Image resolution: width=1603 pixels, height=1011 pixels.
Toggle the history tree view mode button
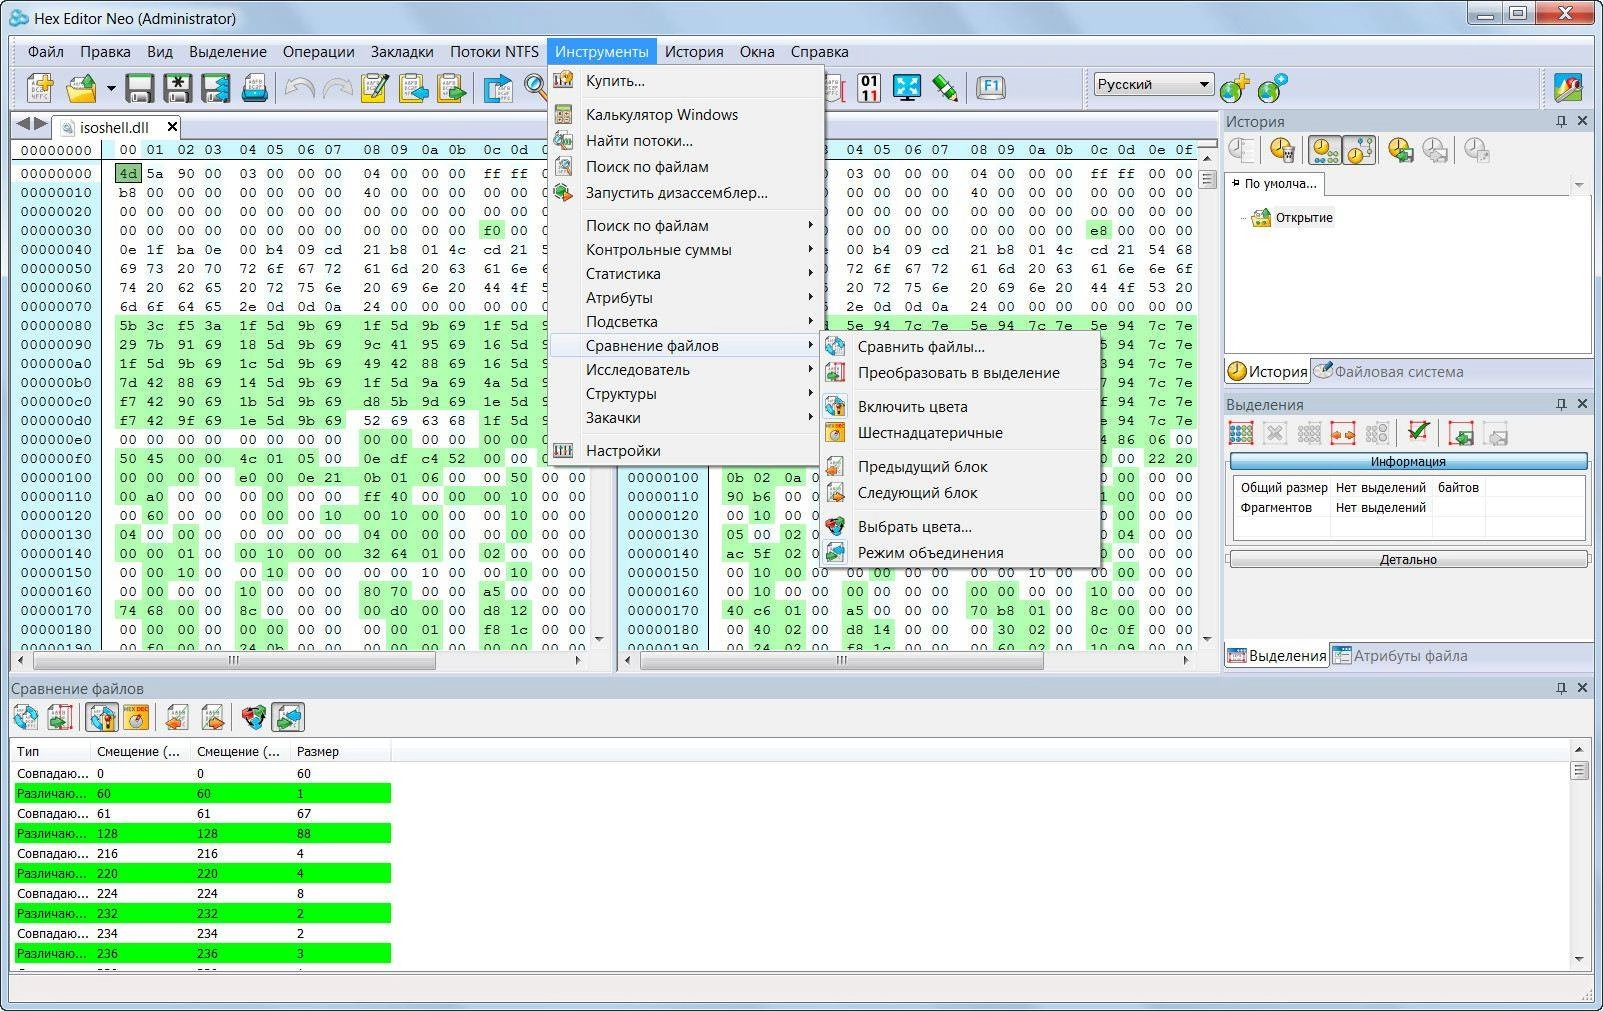1359,150
